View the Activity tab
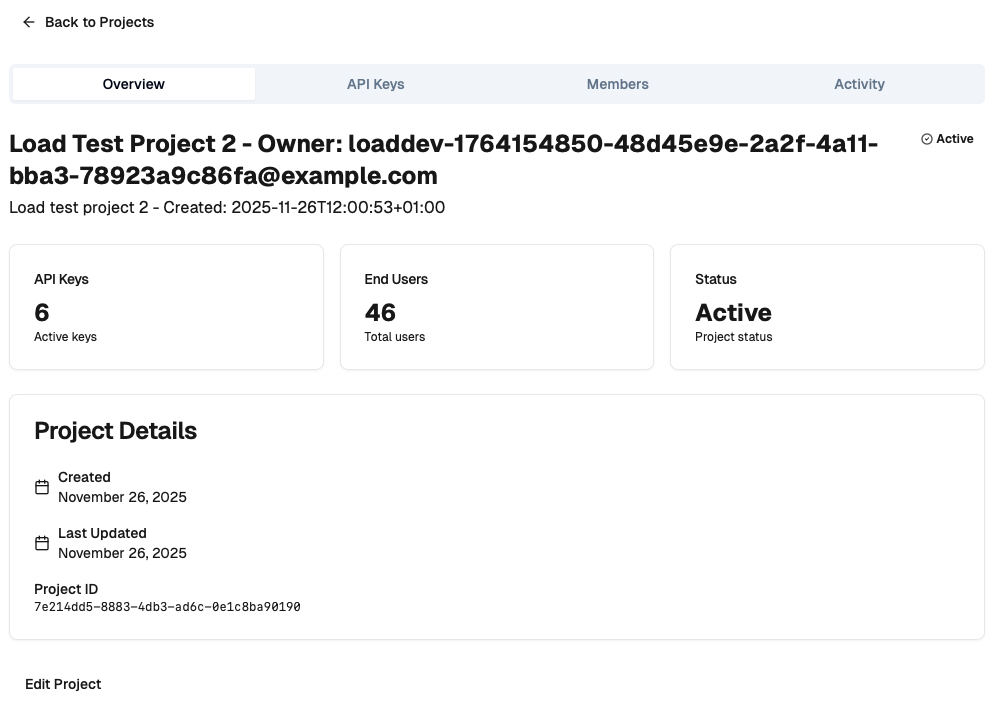 pyautogui.click(x=859, y=84)
